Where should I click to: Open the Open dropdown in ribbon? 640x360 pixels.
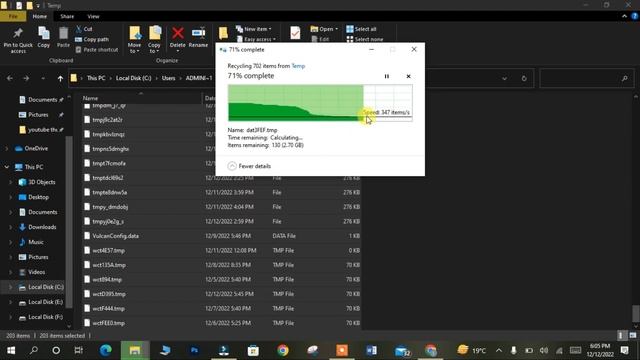point(324,29)
